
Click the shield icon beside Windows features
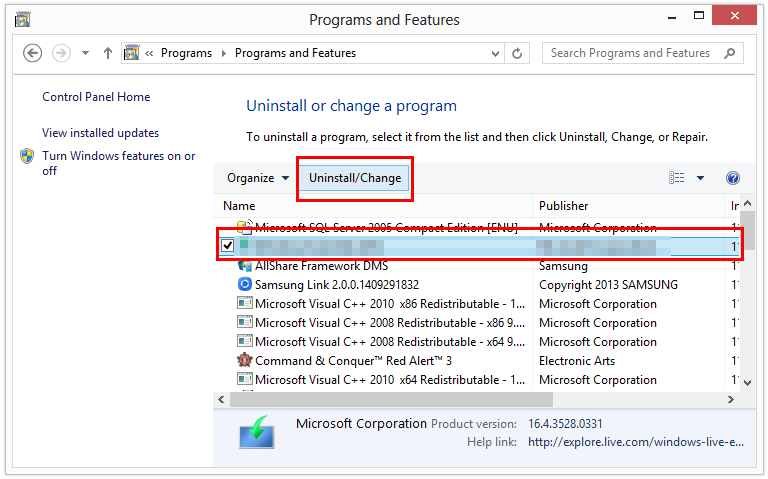click(27, 156)
